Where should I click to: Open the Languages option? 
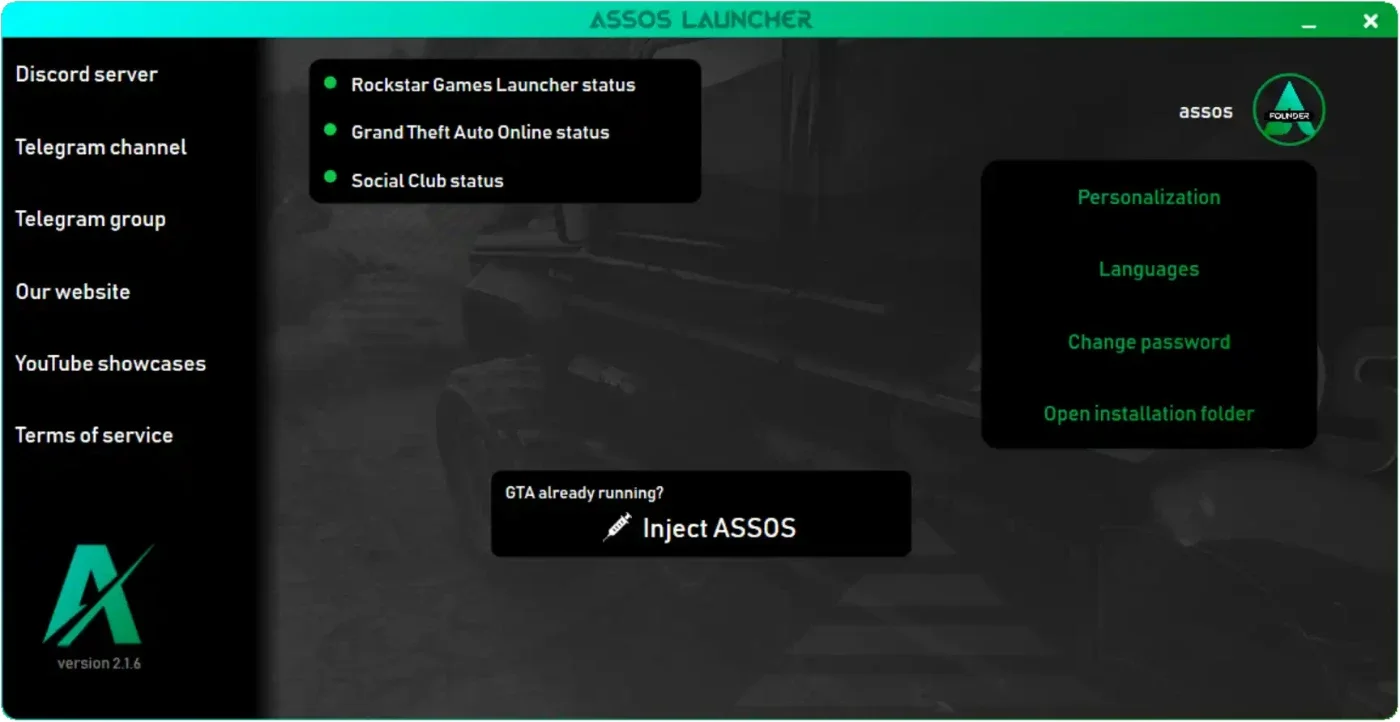1148,270
